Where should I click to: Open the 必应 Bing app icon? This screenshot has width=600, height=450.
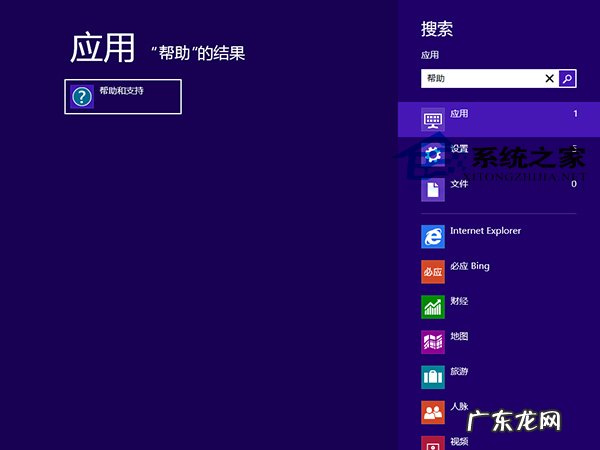pos(433,272)
